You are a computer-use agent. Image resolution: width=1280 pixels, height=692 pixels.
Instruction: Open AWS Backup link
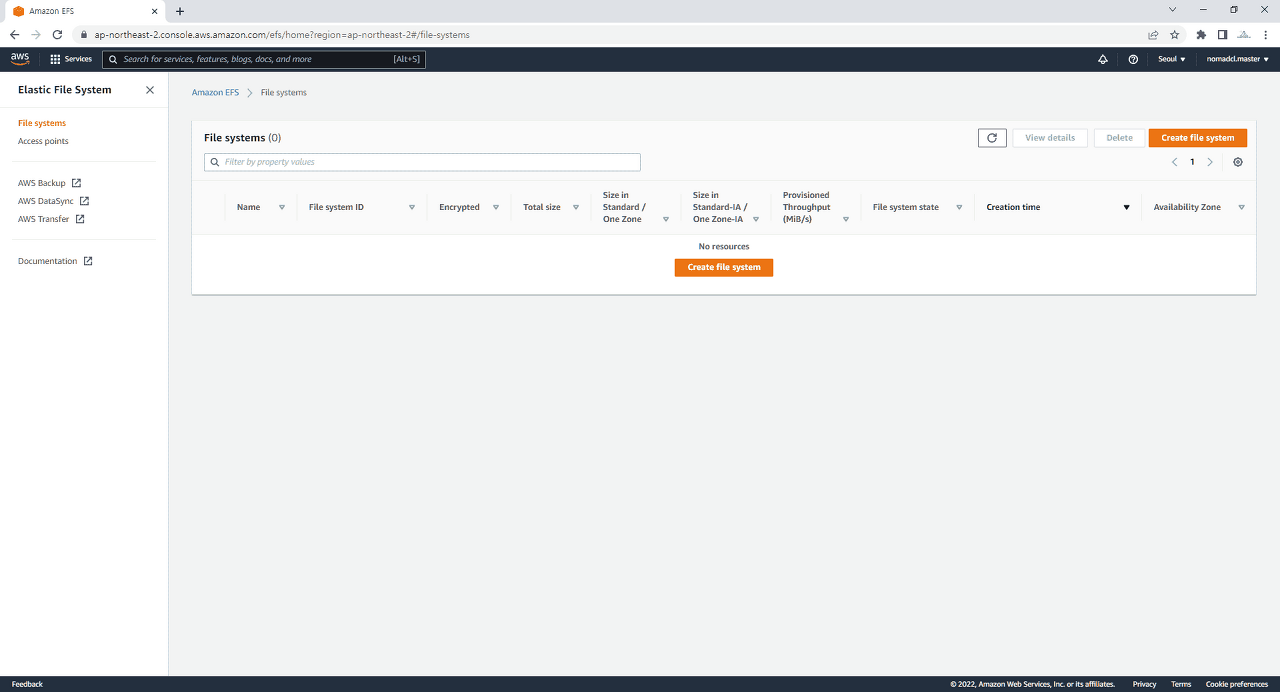pyautogui.click(x=42, y=183)
